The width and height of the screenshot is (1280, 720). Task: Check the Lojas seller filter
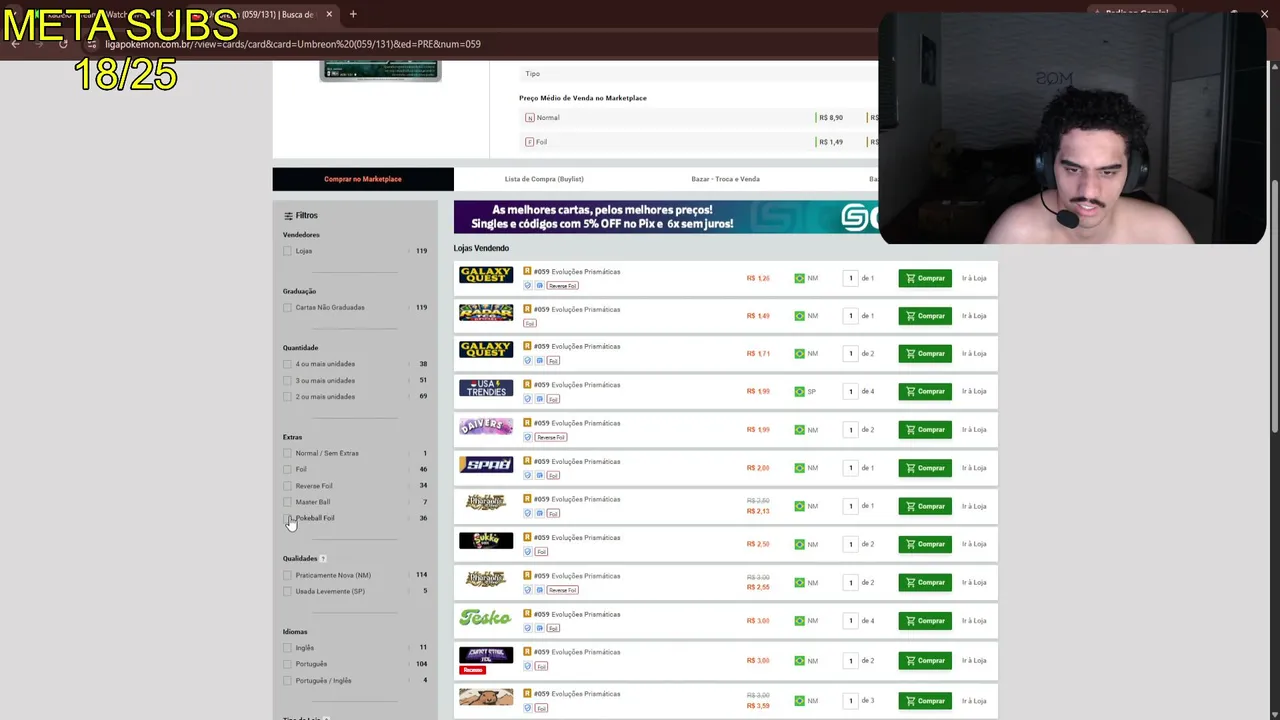[288, 251]
